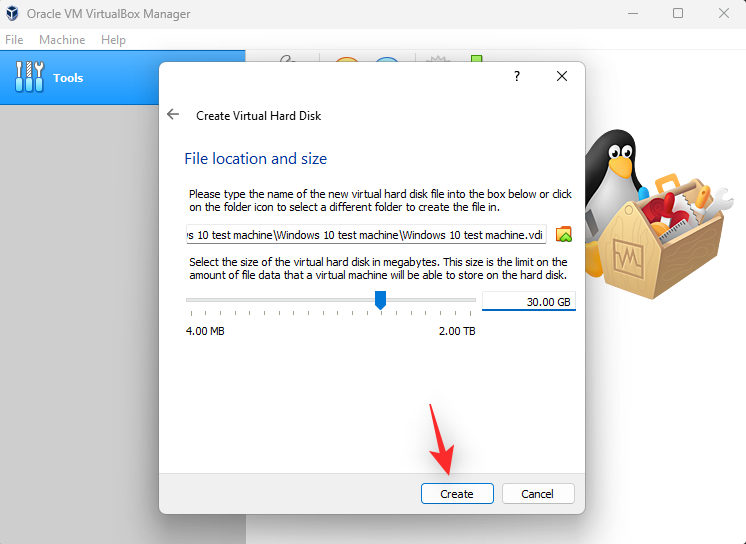This screenshot has height=544, width=746.
Task: Click the 30.00 GB disk size field
Action: click(529, 302)
